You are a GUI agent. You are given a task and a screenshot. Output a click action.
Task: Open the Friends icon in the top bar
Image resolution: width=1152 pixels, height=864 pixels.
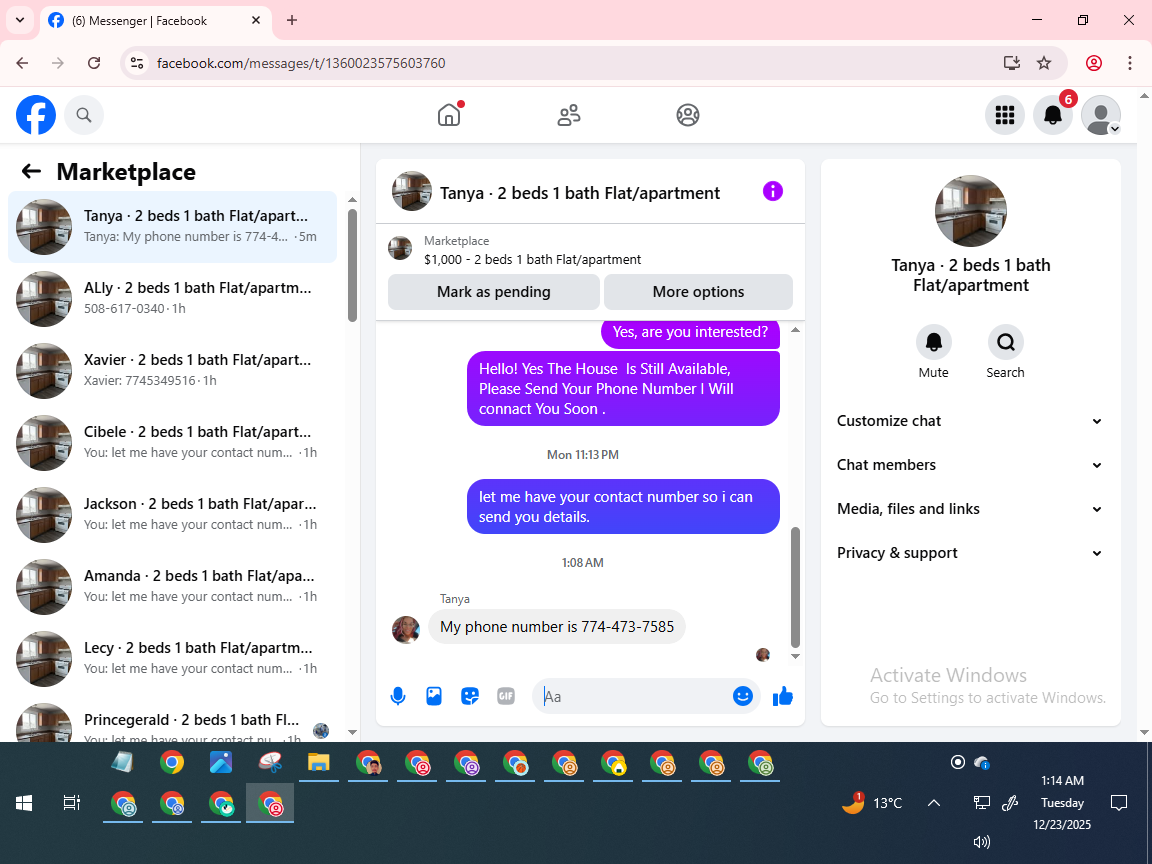(569, 115)
